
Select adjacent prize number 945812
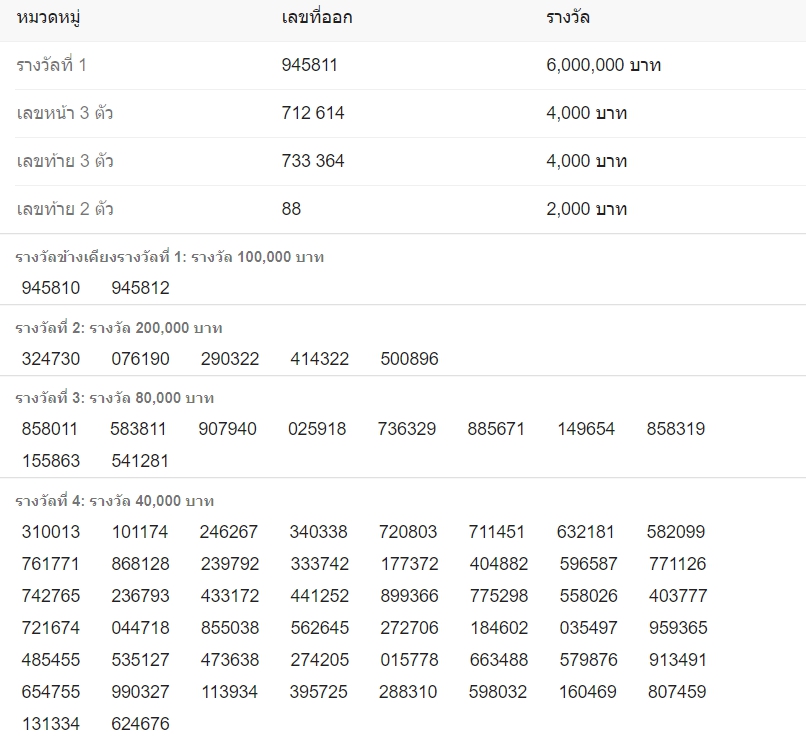click(140, 288)
